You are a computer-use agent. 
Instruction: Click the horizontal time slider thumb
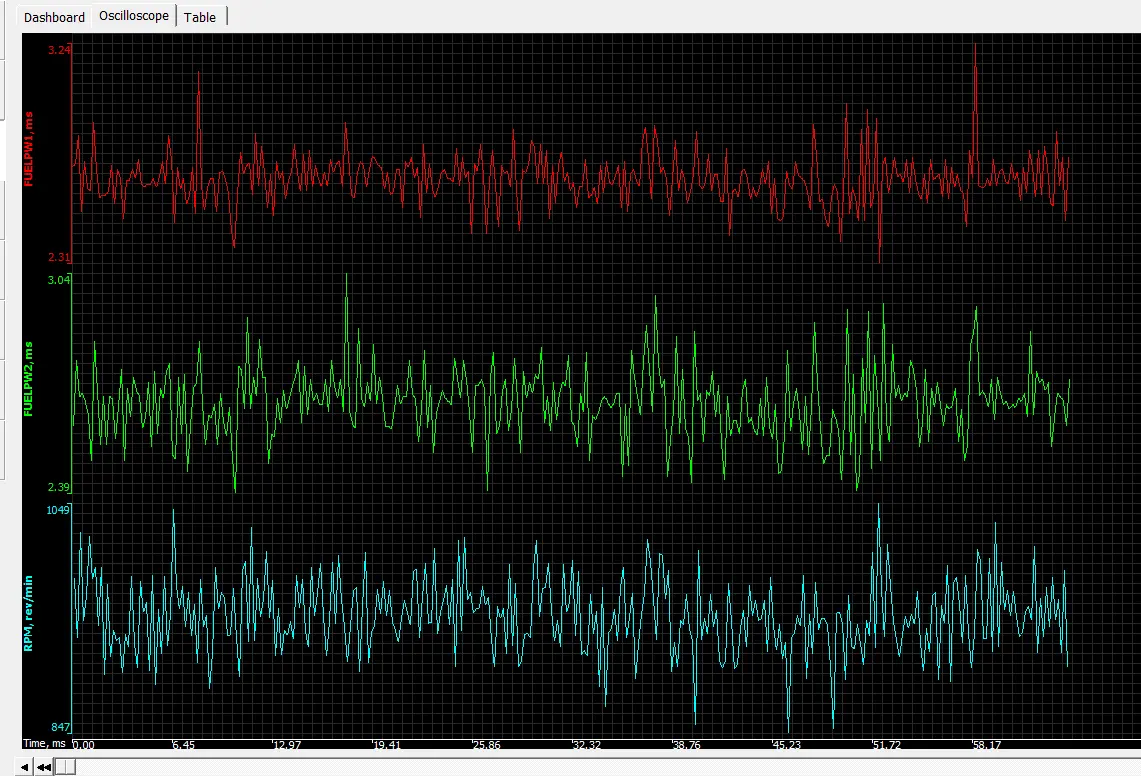tap(65, 767)
